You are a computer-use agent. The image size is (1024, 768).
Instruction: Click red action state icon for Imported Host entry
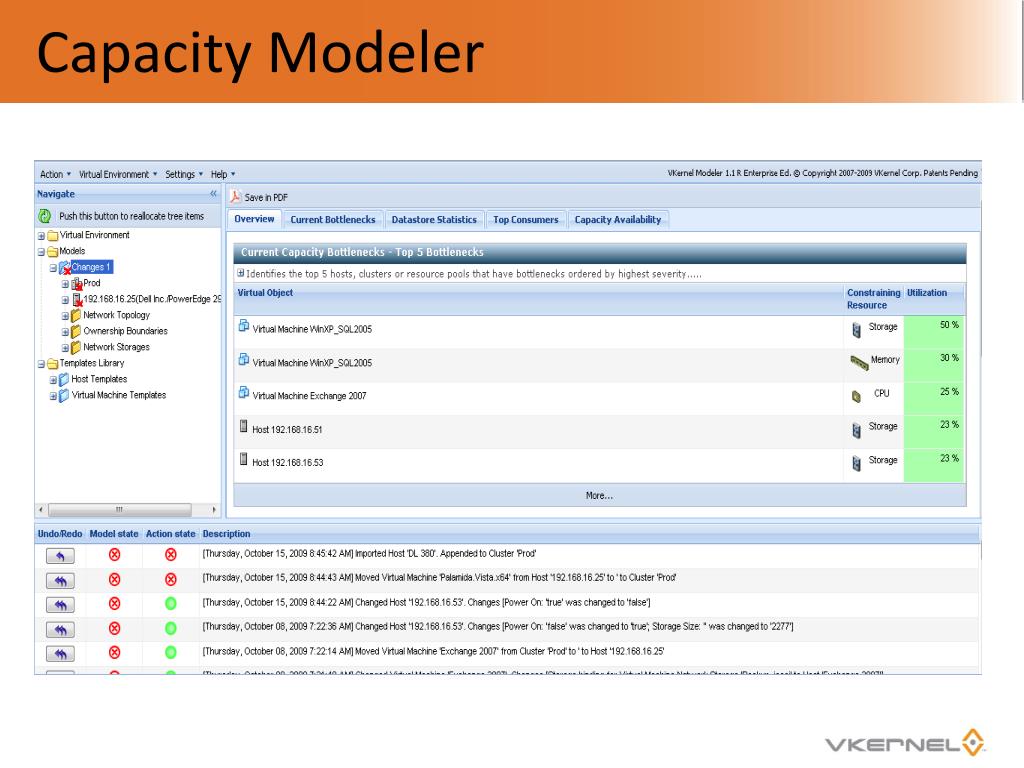(170, 554)
